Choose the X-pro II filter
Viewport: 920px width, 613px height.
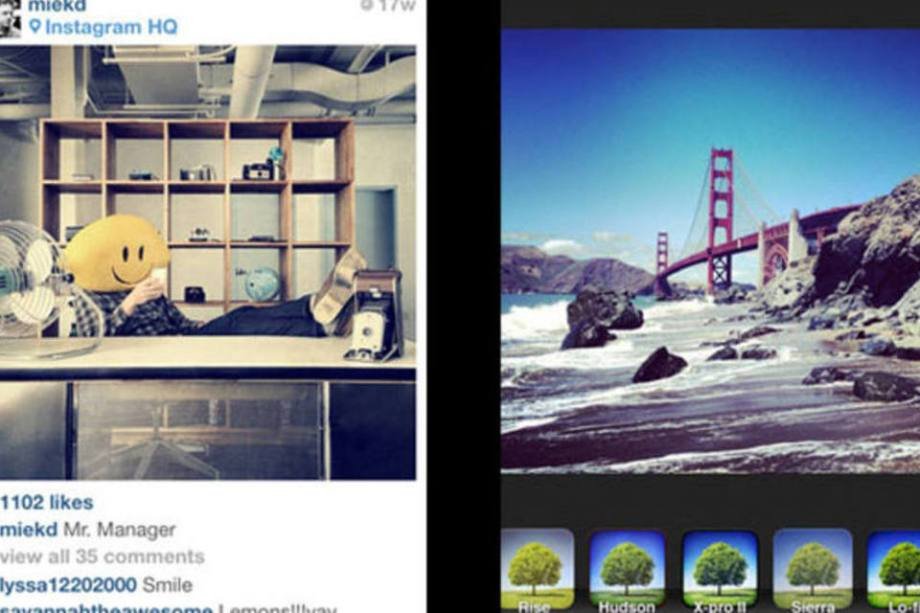[x=719, y=570]
